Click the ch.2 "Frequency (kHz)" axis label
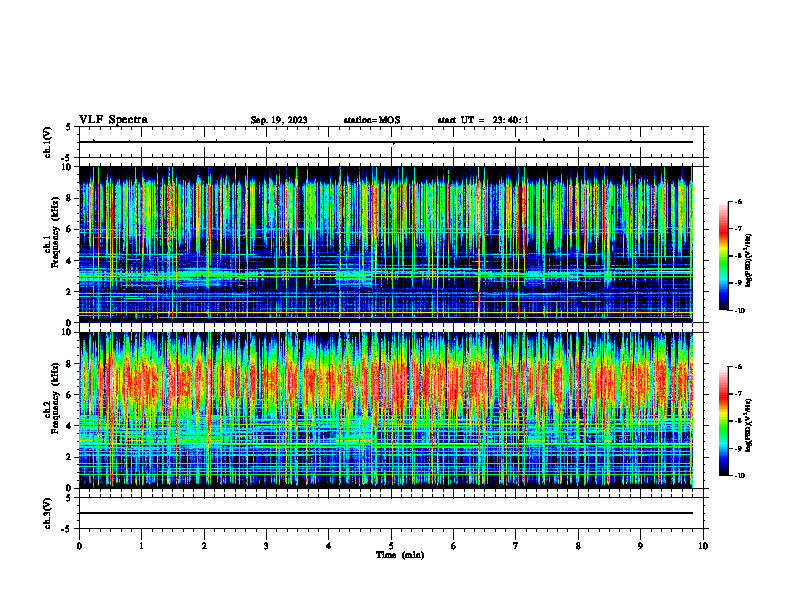 click(55, 398)
